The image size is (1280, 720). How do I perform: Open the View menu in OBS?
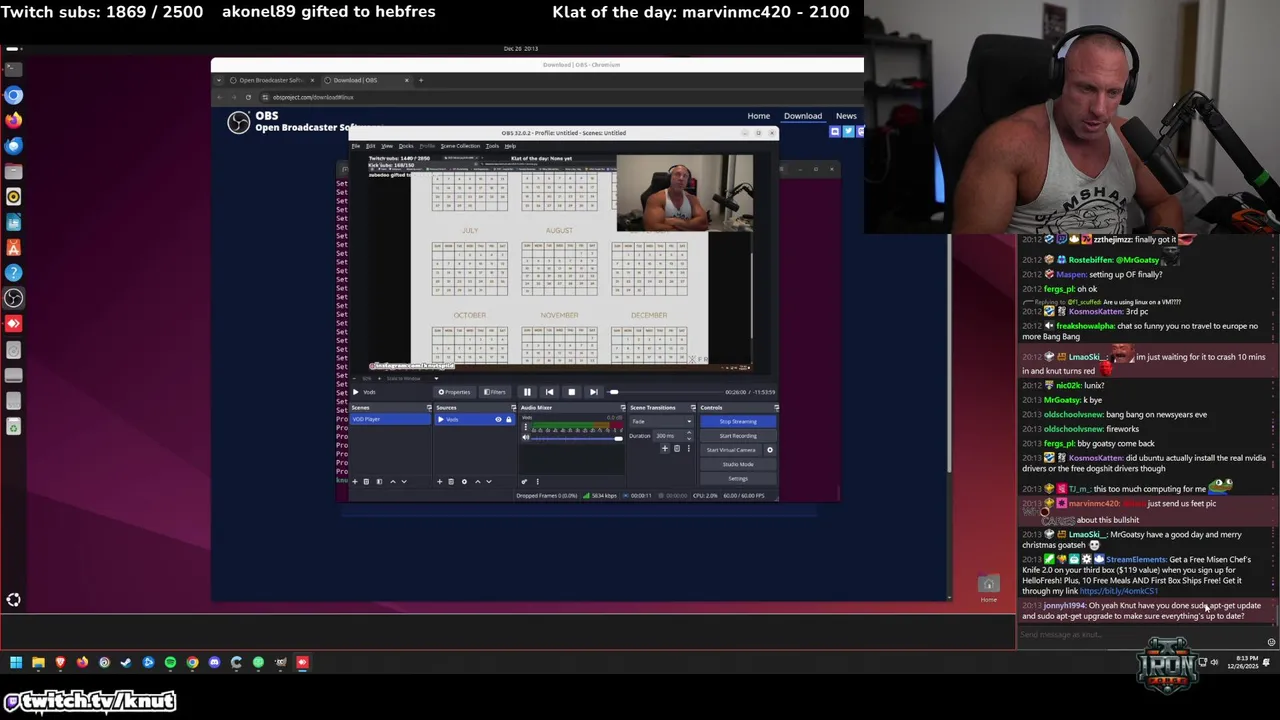pos(387,146)
